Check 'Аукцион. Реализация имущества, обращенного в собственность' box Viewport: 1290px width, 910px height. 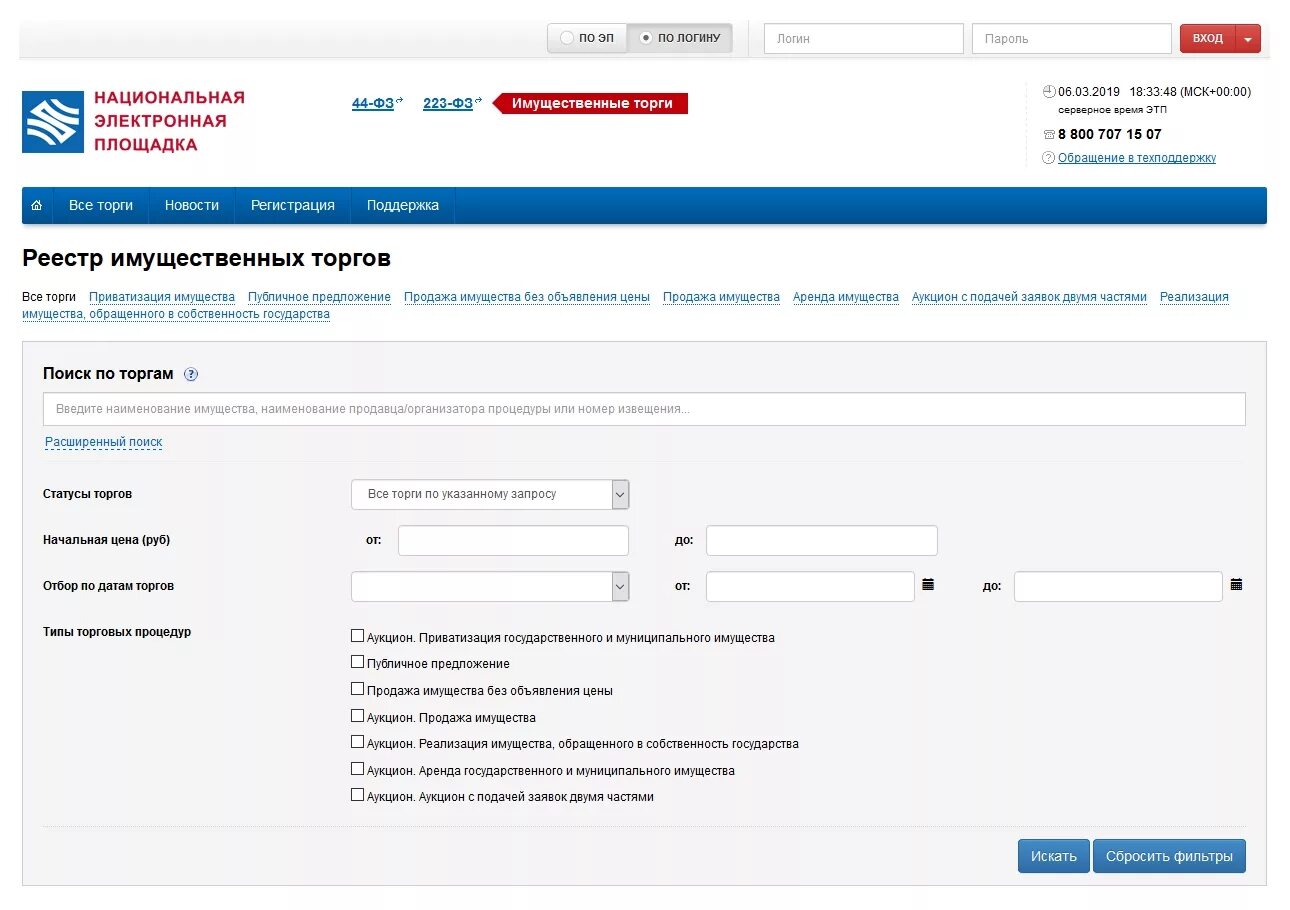[357, 742]
